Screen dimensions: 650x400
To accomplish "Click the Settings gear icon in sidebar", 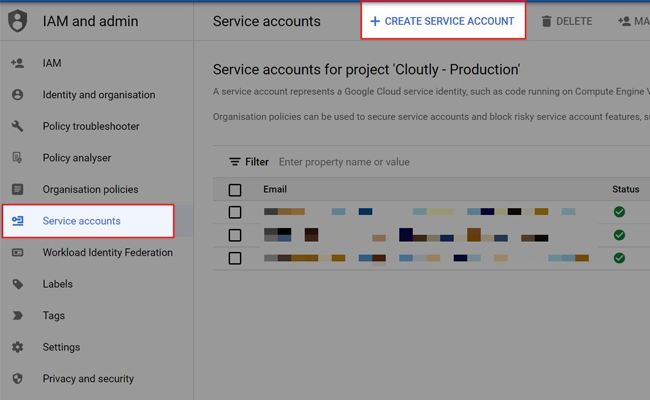I will 17,347.
